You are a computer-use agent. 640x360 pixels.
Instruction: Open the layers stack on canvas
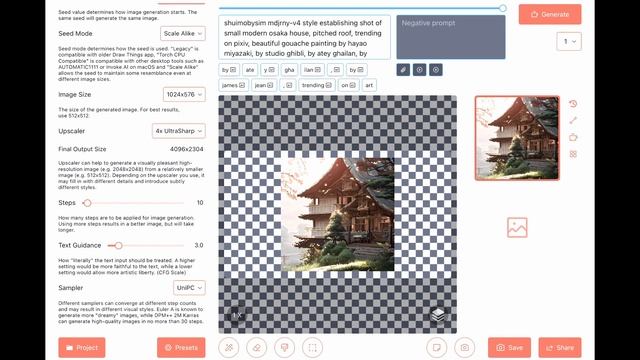coord(438,315)
